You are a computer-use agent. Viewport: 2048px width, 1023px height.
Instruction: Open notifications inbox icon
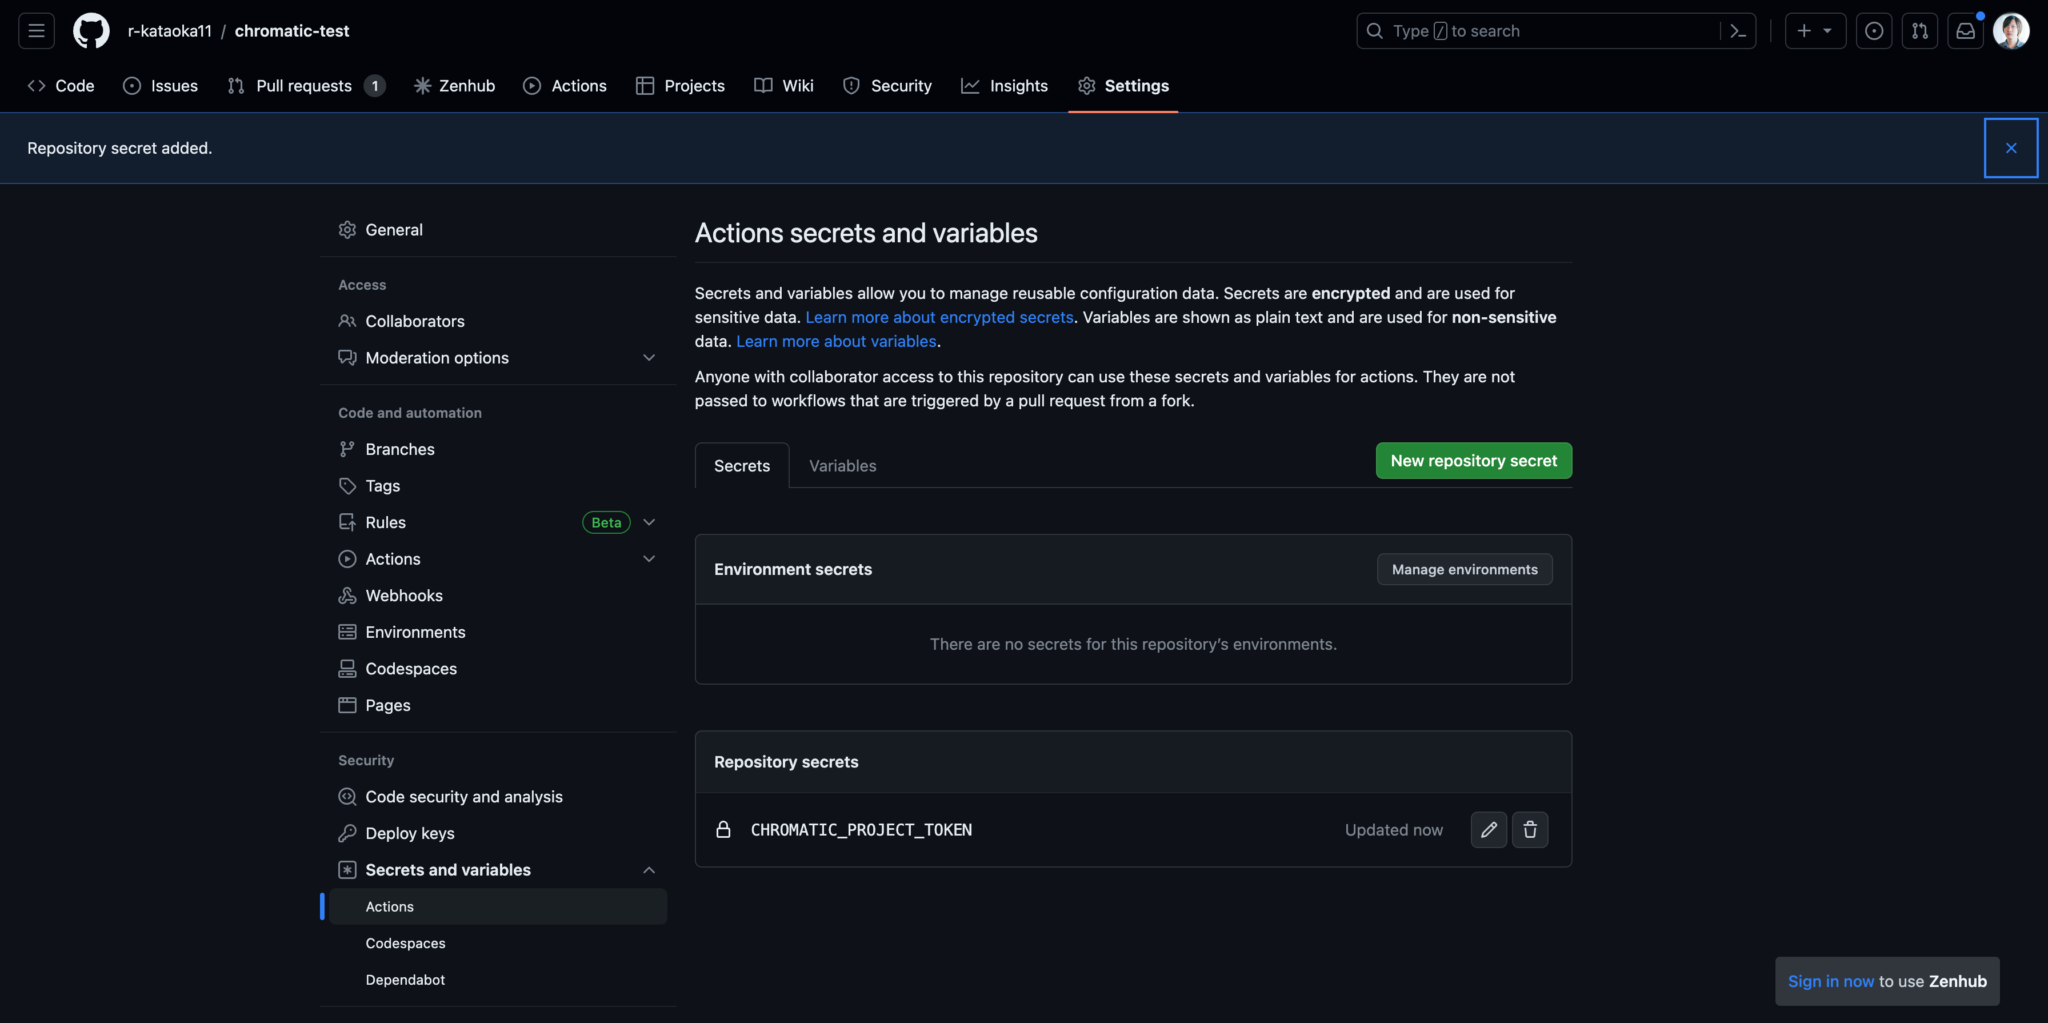1965,31
